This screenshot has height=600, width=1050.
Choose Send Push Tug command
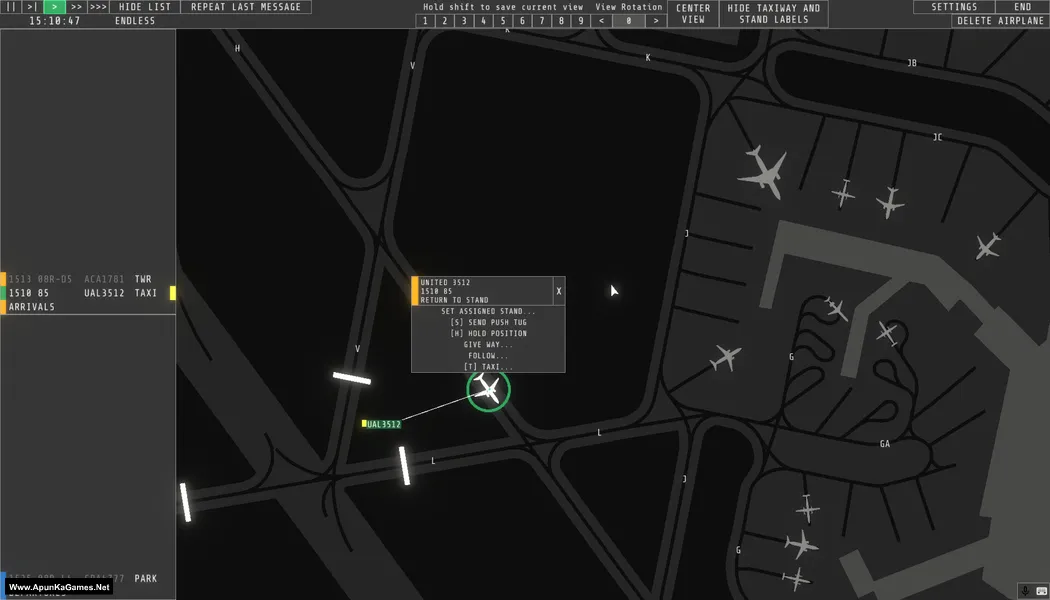(488, 323)
